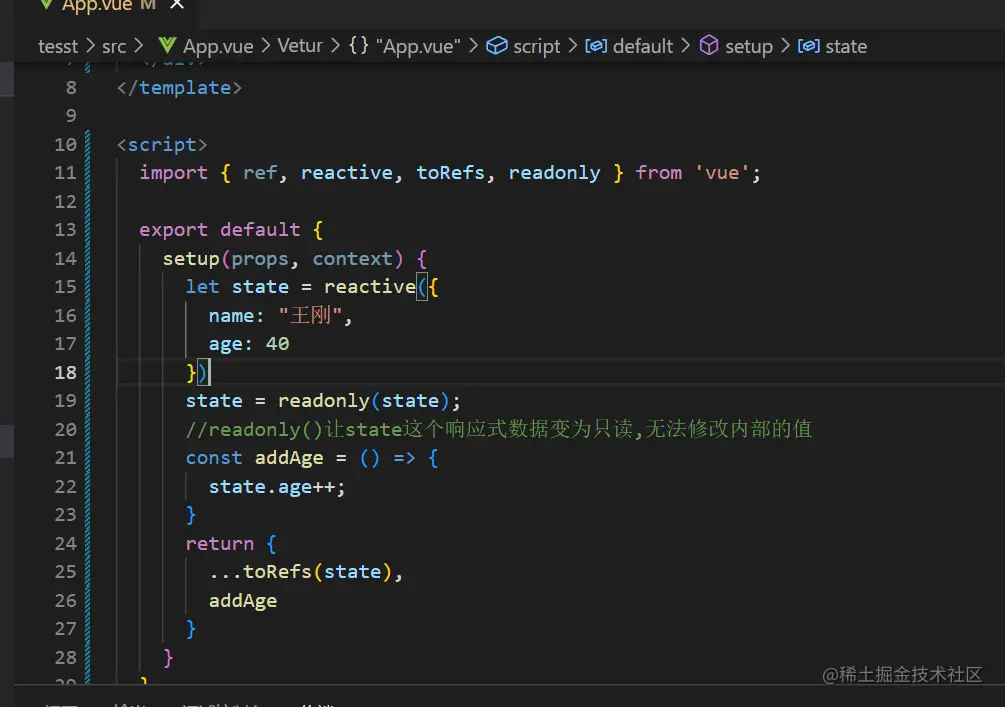Screen dimensions: 1005x707
Task: Open the App.vue breadcrumb file
Action: [x=218, y=46]
